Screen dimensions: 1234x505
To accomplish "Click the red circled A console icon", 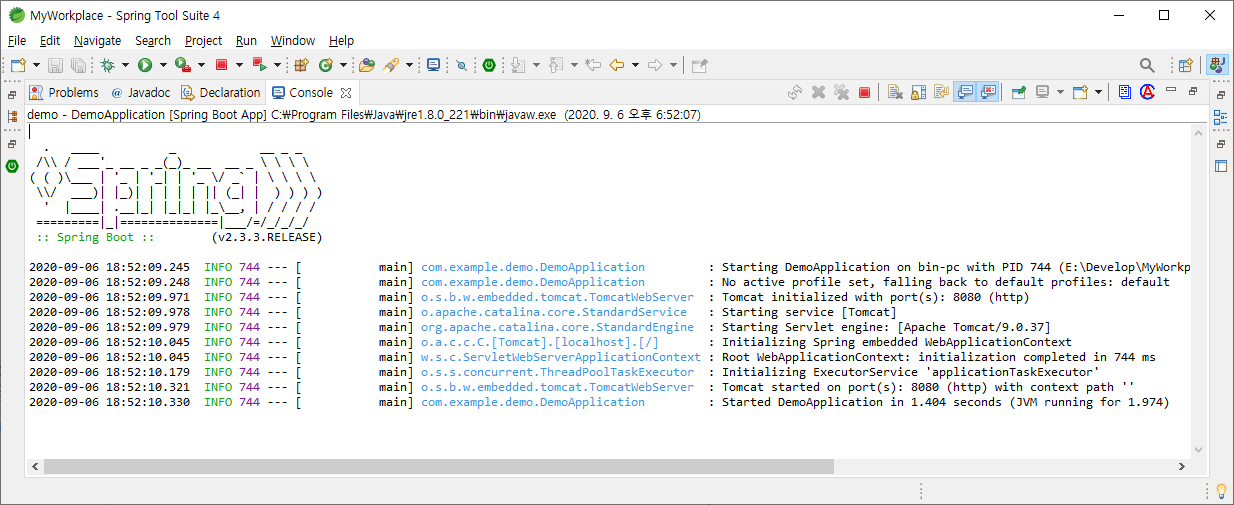I will (1147, 92).
